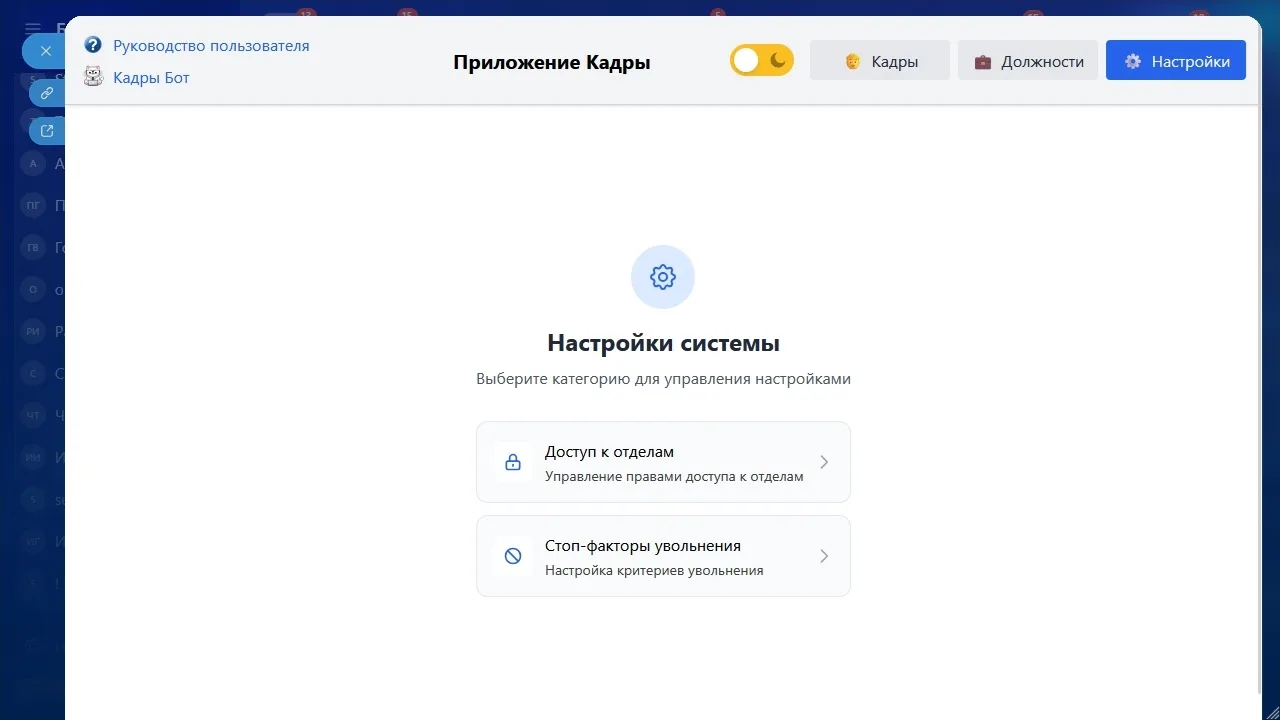Open Доступ к отделам settings card

(x=663, y=462)
